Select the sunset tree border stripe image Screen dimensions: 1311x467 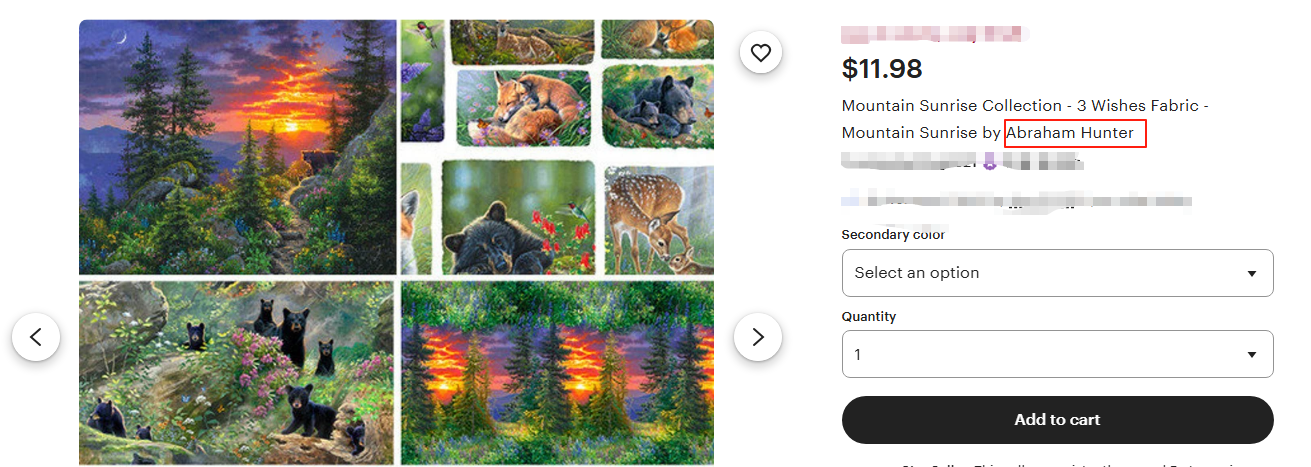click(557, 372)
